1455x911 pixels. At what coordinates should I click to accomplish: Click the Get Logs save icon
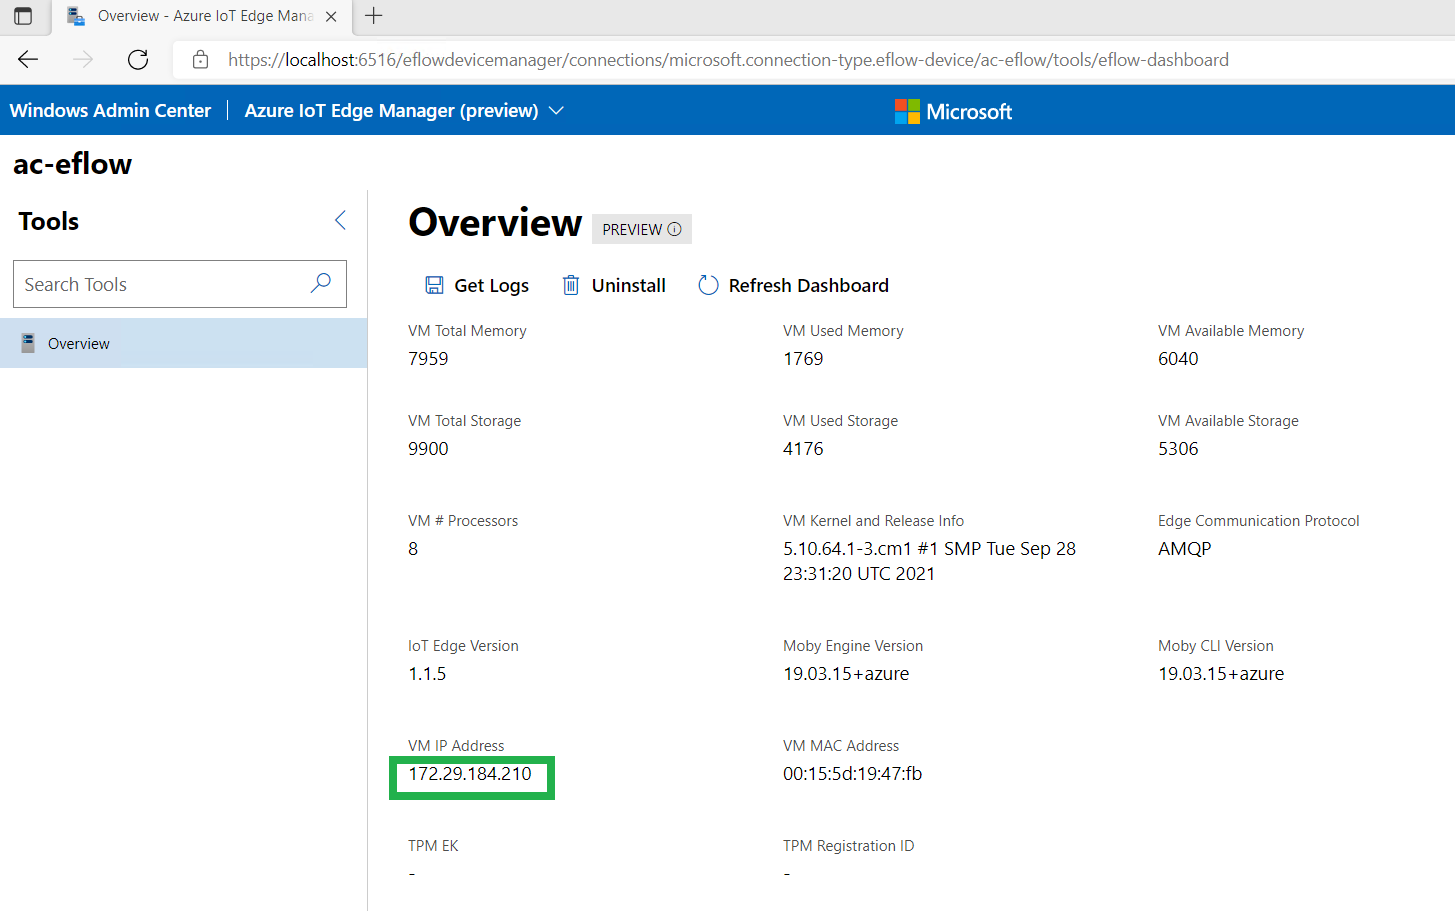click(x=434, y=285)
